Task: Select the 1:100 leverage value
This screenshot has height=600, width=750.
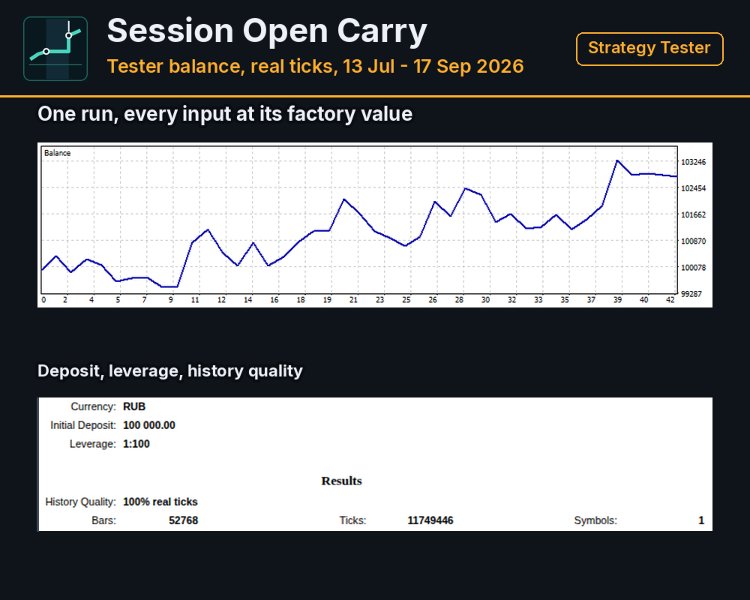Action: [x=136, y=444]
